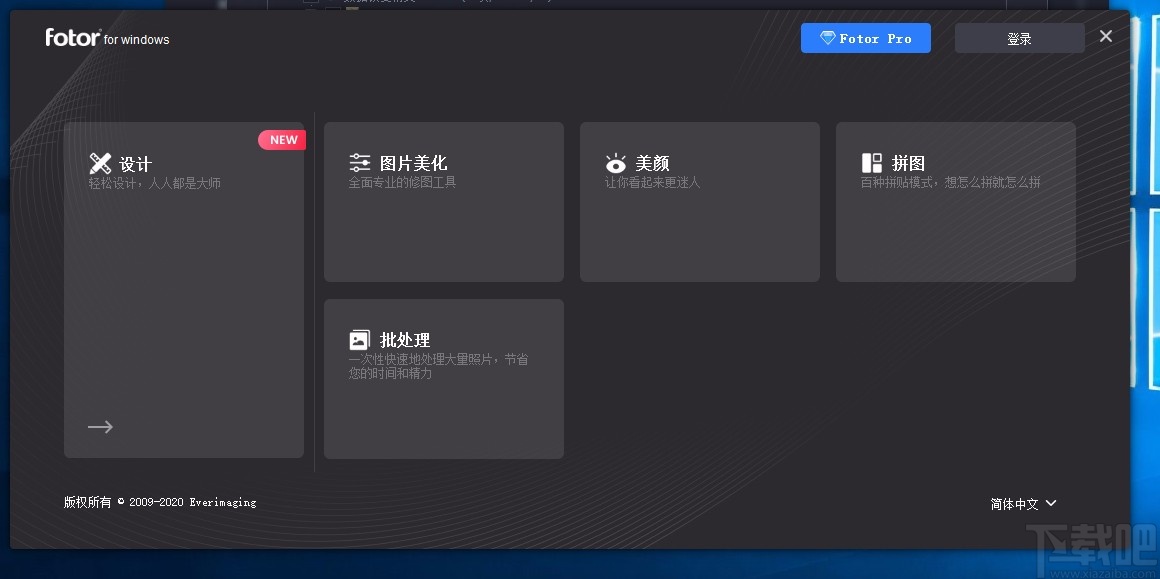
Task: Open the 简体中文 language dropdown
Action: point(1013,503)
